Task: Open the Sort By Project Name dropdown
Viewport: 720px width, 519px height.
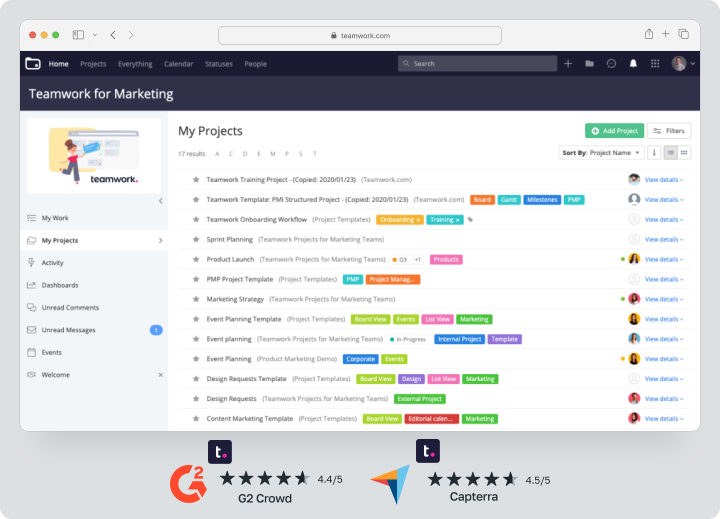Action: [x=601, y=152]
